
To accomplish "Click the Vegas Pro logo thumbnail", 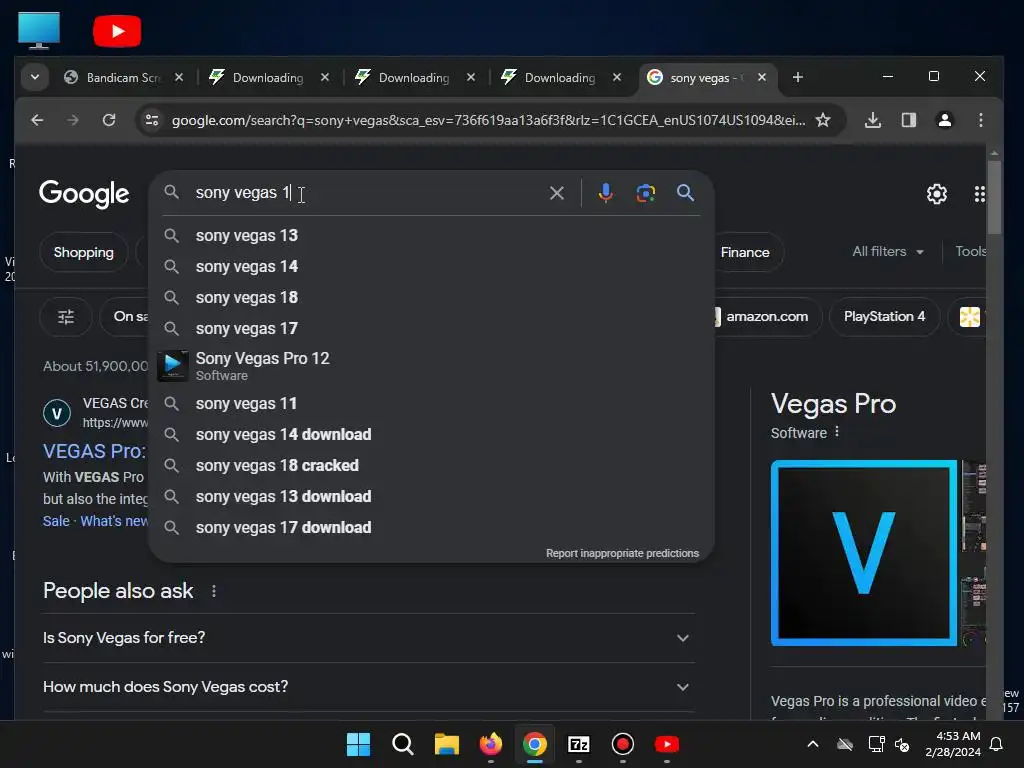I will [x=863, y=553].
